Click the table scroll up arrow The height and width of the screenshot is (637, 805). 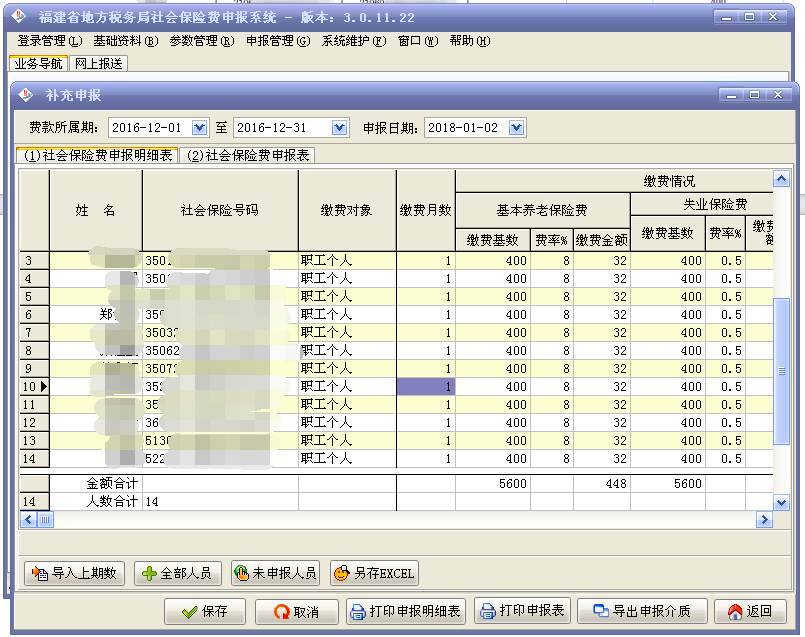click(781, 179)
